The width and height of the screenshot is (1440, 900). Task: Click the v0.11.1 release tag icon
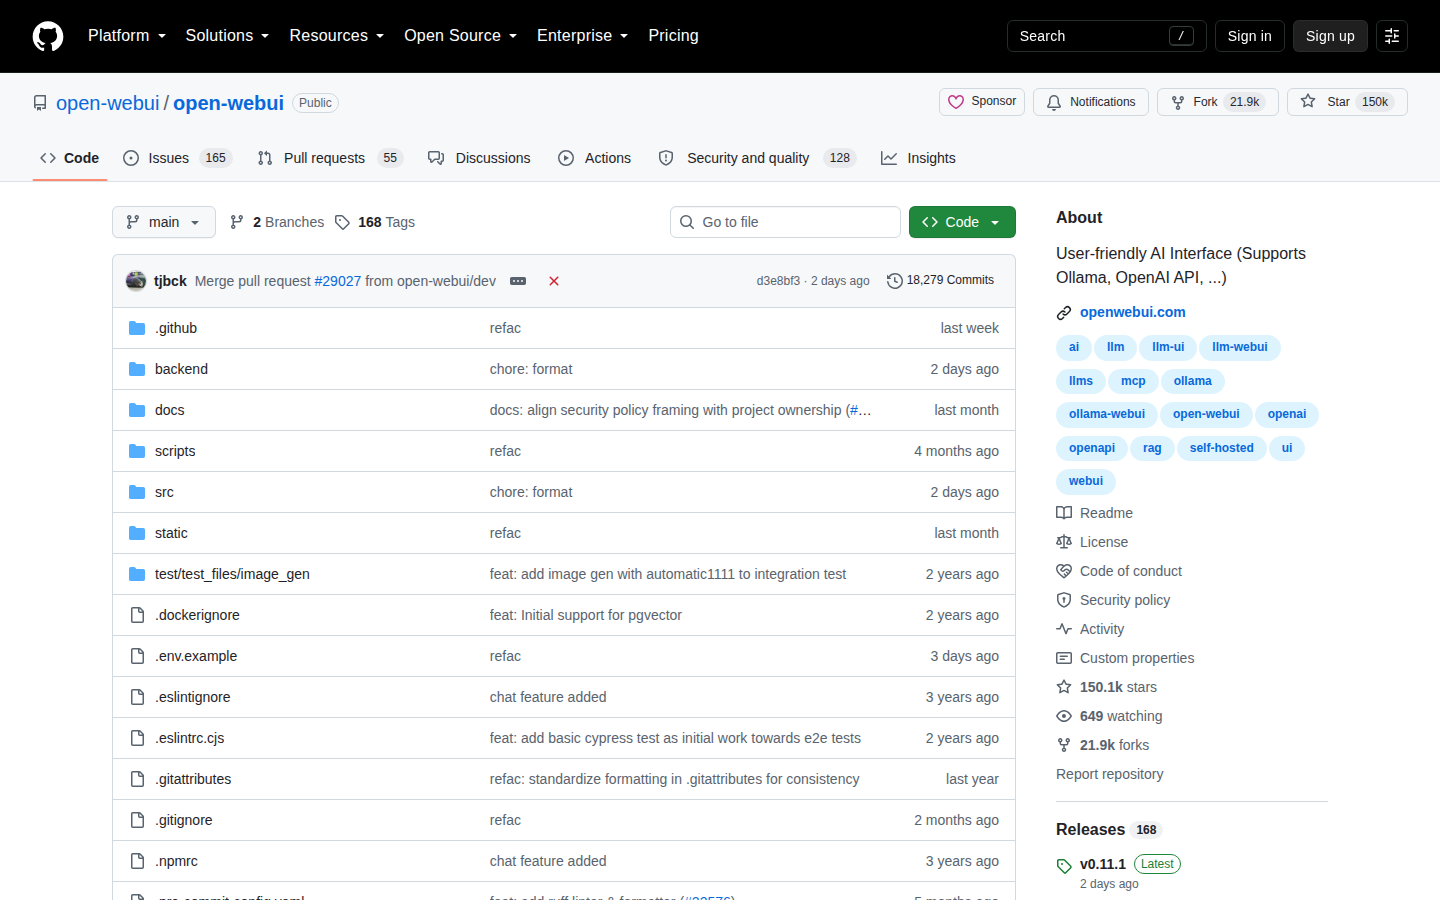1064,866
